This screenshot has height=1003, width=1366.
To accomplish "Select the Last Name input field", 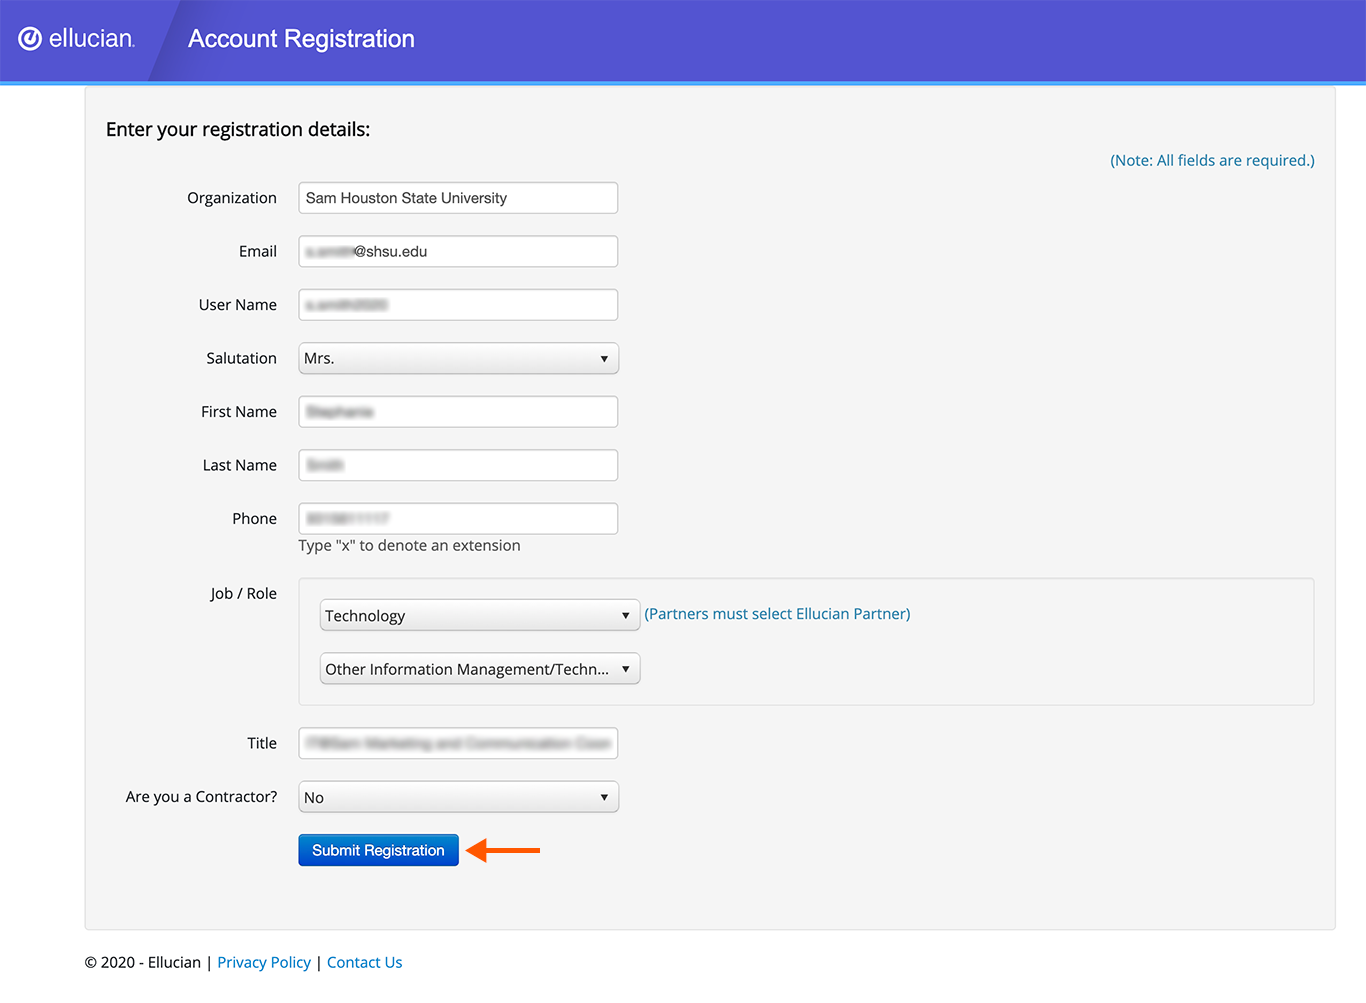I will 457,464.
